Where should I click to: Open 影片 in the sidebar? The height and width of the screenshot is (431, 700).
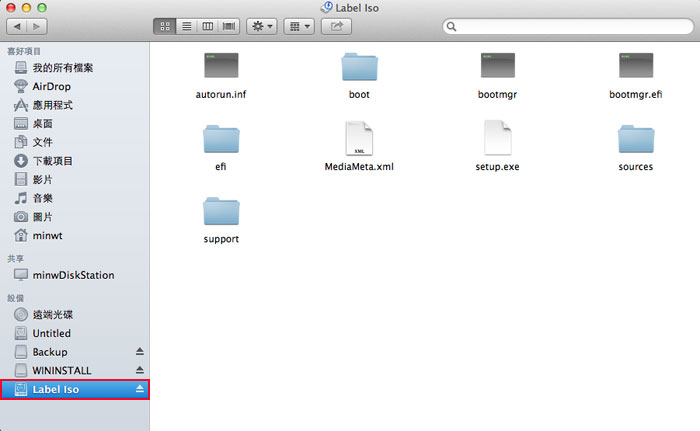point(75,180)
